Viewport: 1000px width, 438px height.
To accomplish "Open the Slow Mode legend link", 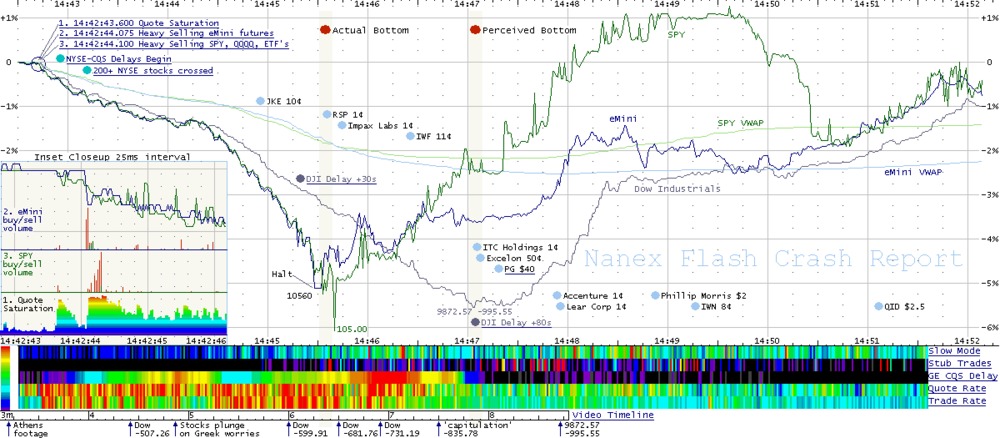I will click(x=954, y=351).
